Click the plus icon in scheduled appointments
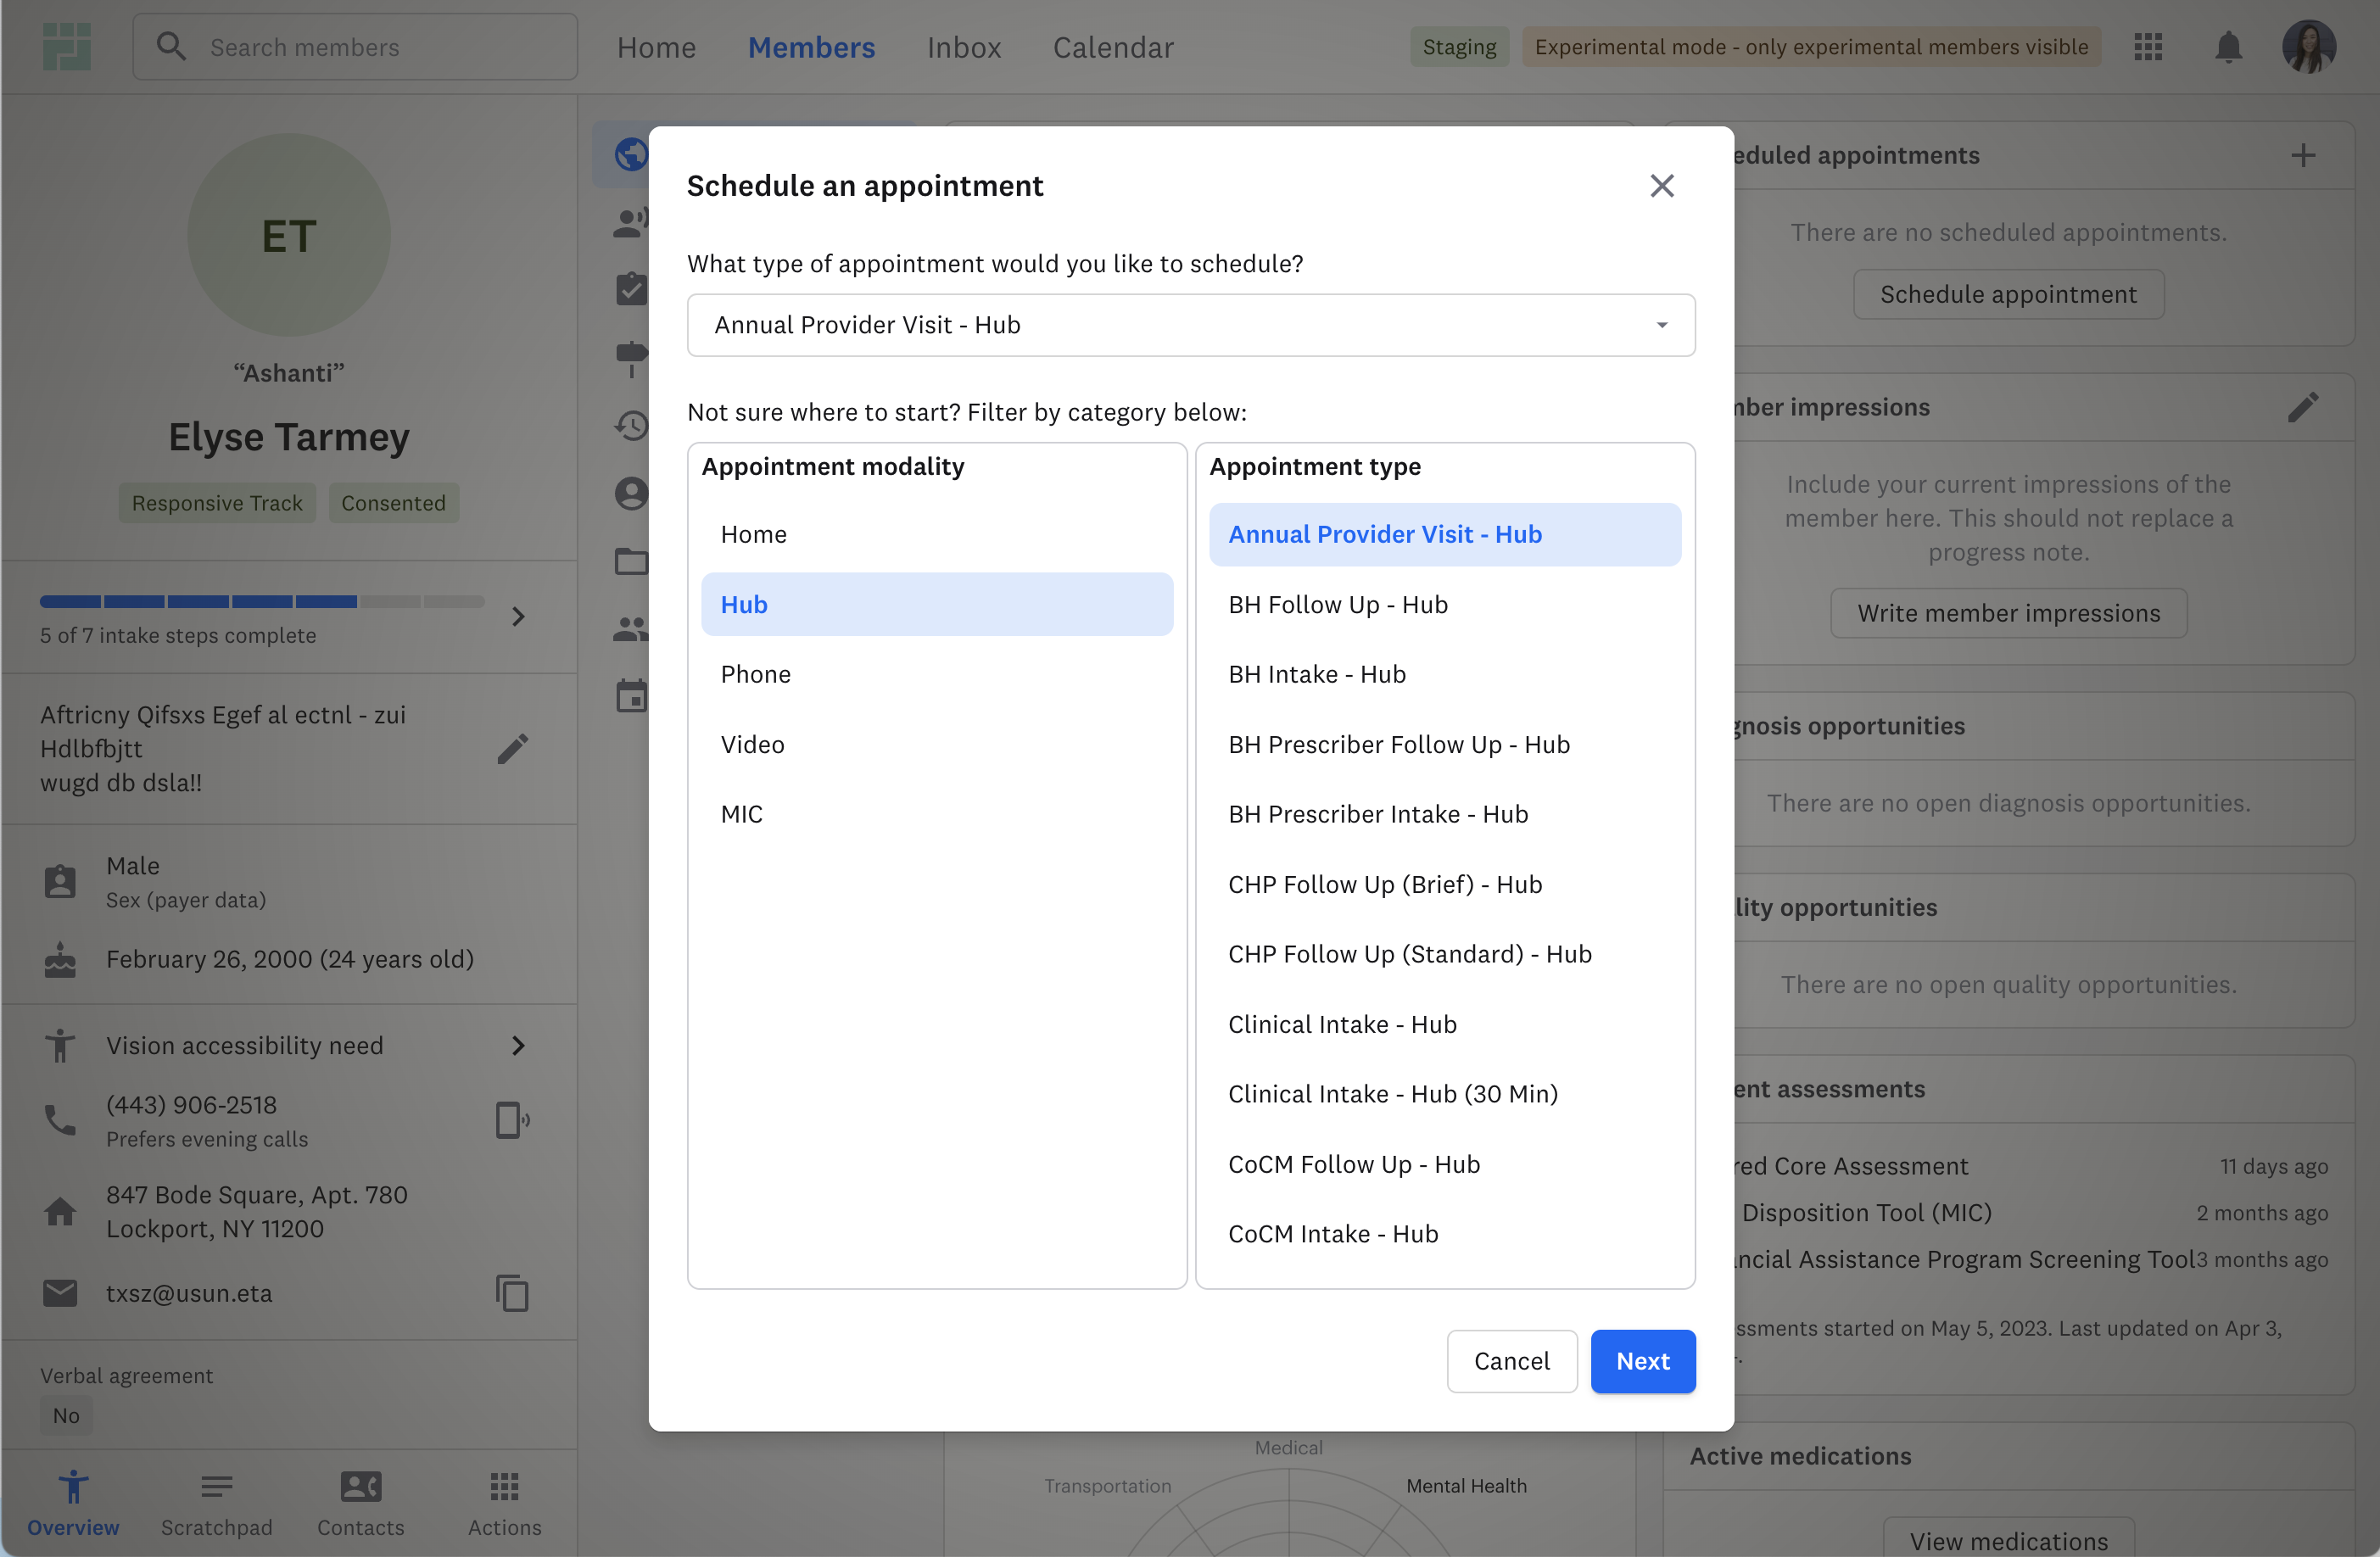Screen dimensions: 2380x1557 tap(2303, 155)
